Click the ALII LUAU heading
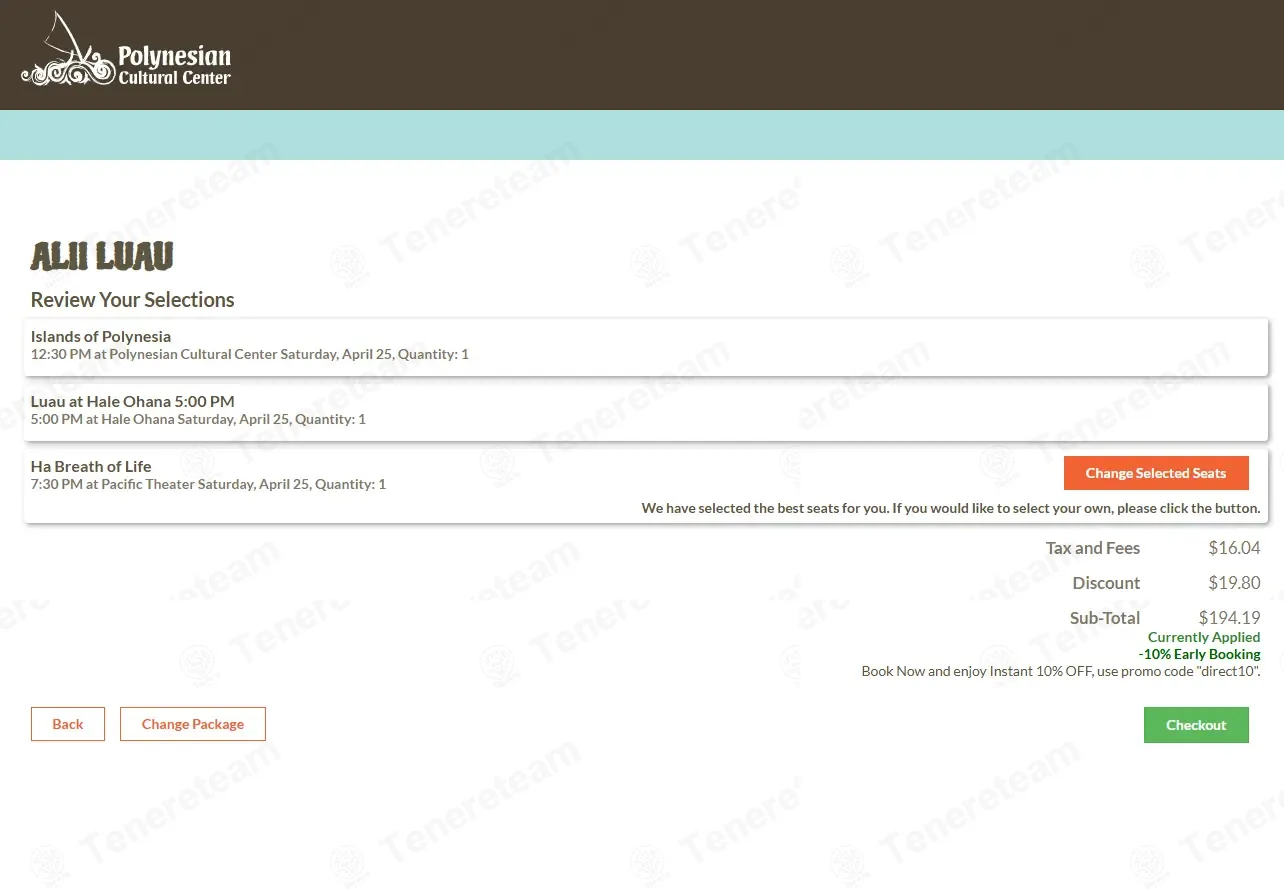Image resolution: width=1284 pixels, height=889 pixels. pos(102,257)
